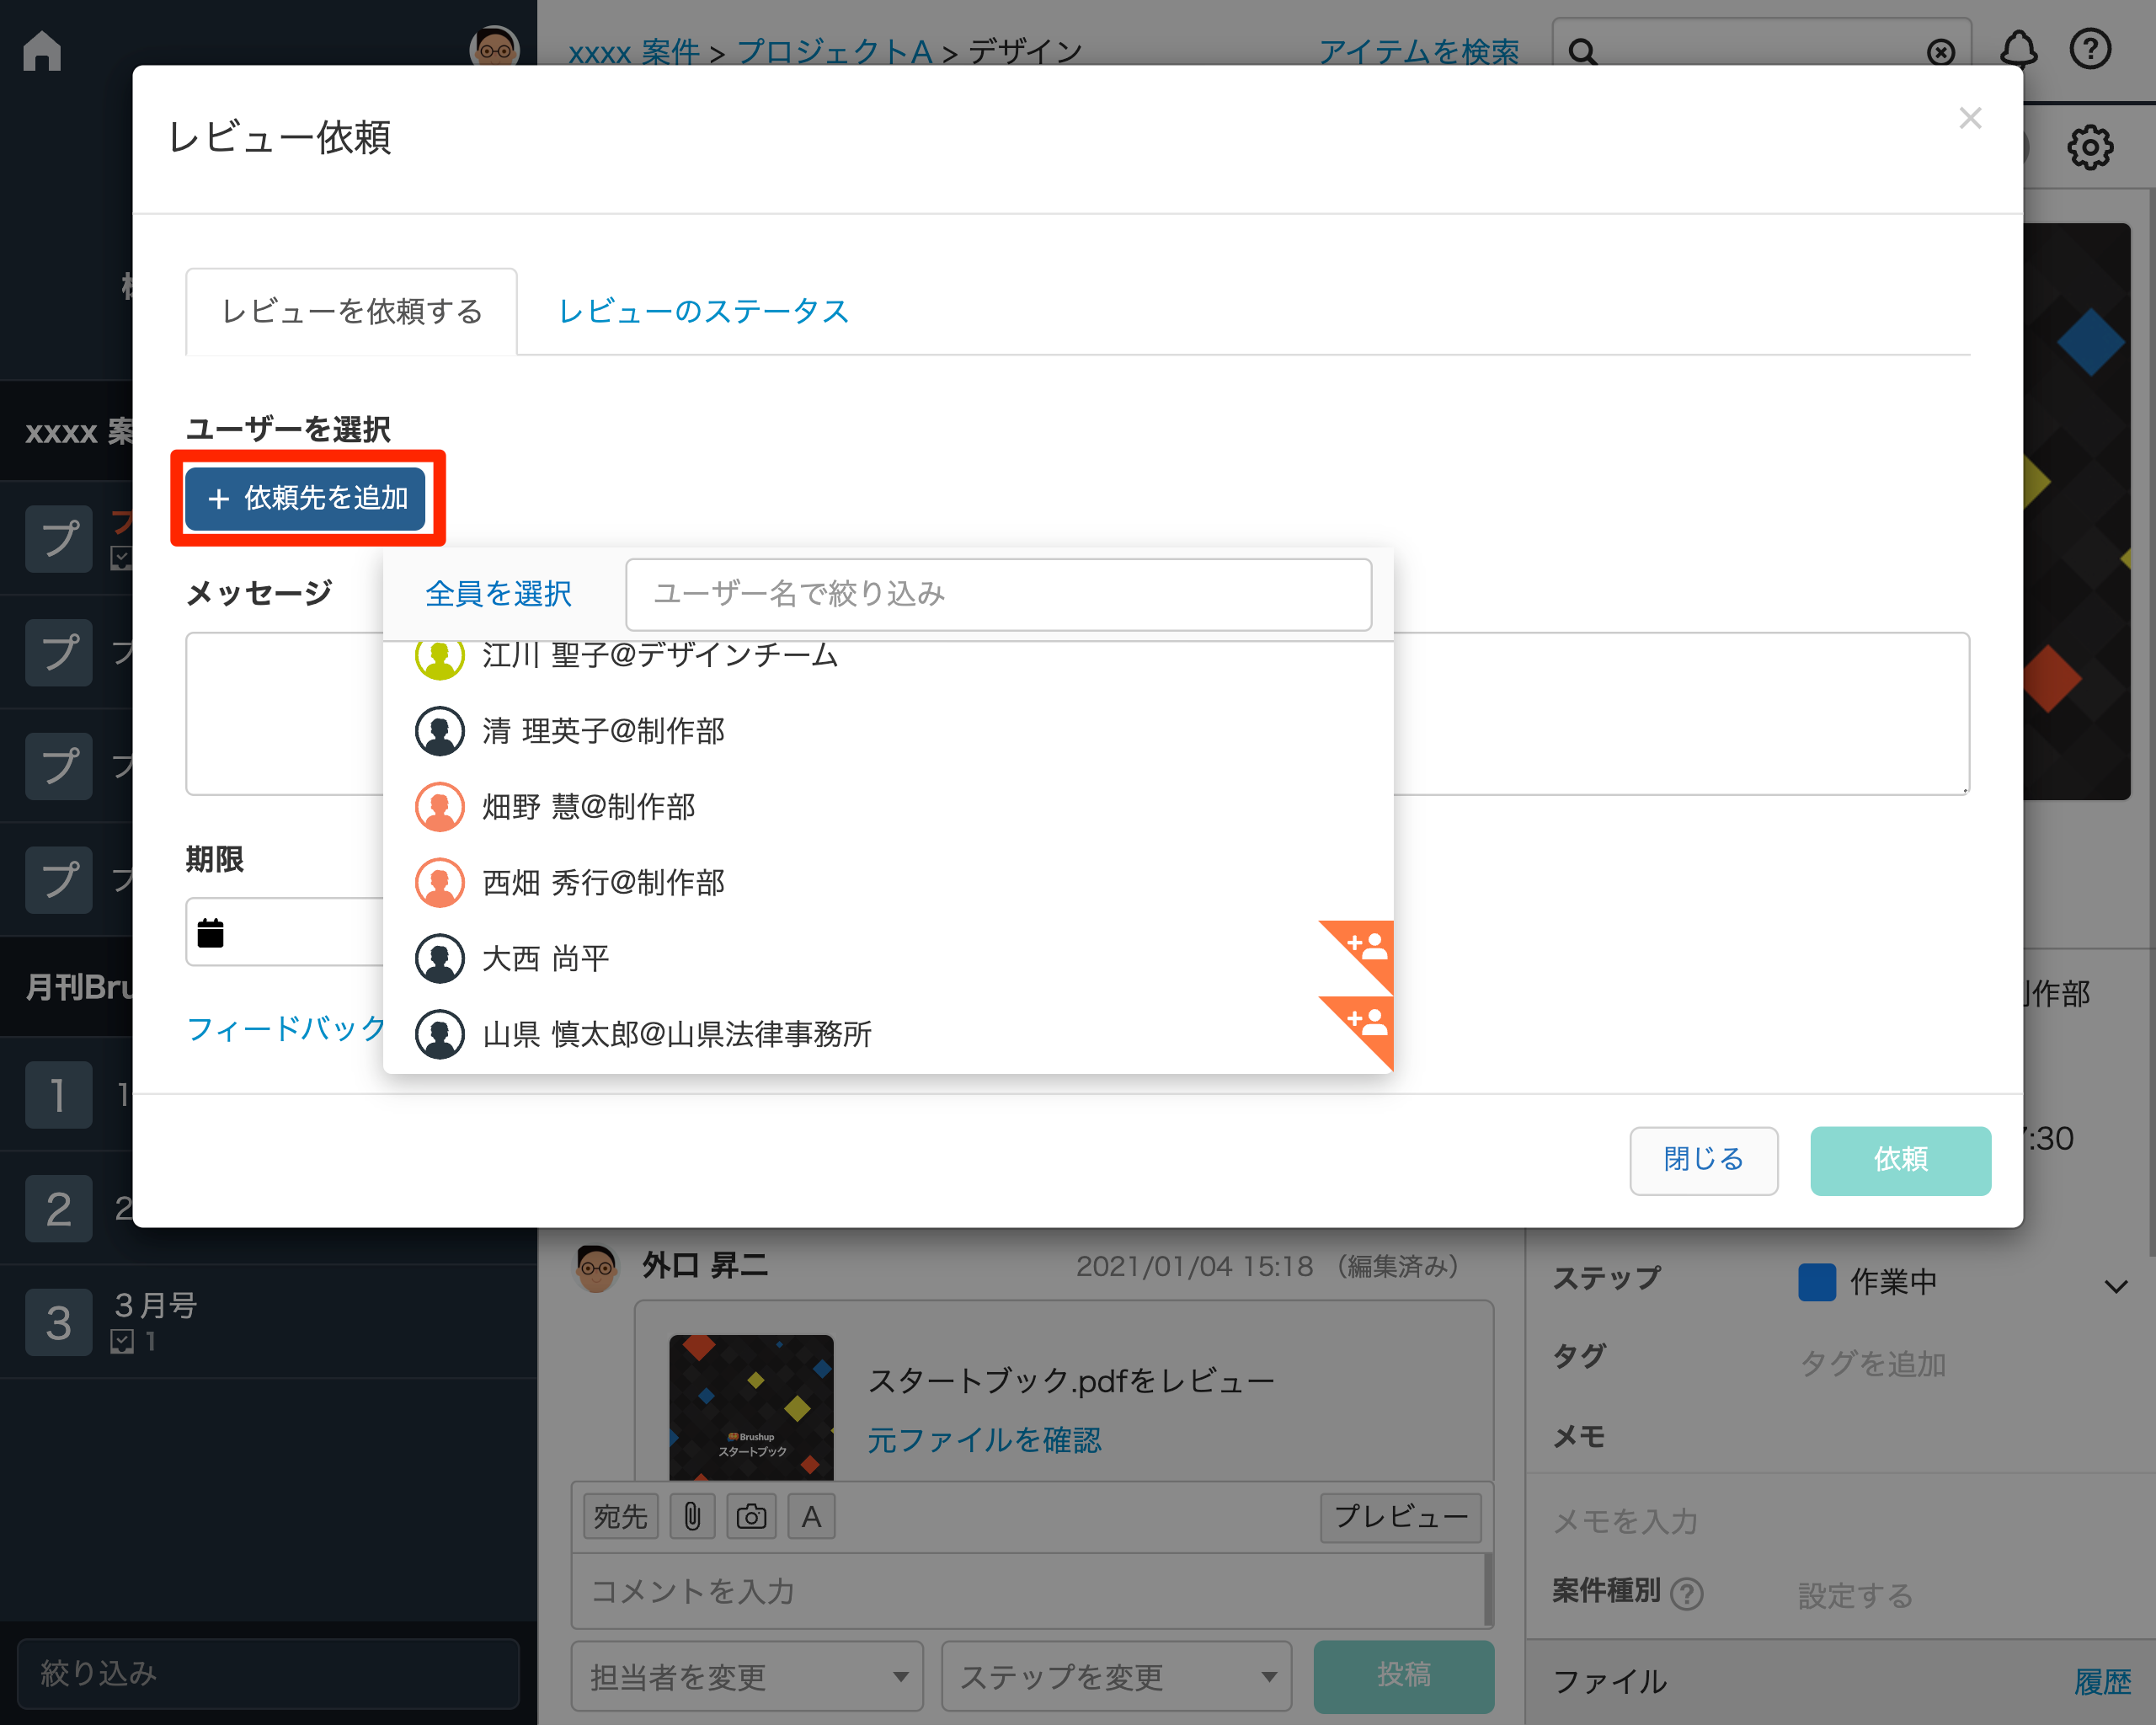The image size is (2156, 1725).
Task: Select the レビューを依頼する tab
Action: (x=351, y=311)
